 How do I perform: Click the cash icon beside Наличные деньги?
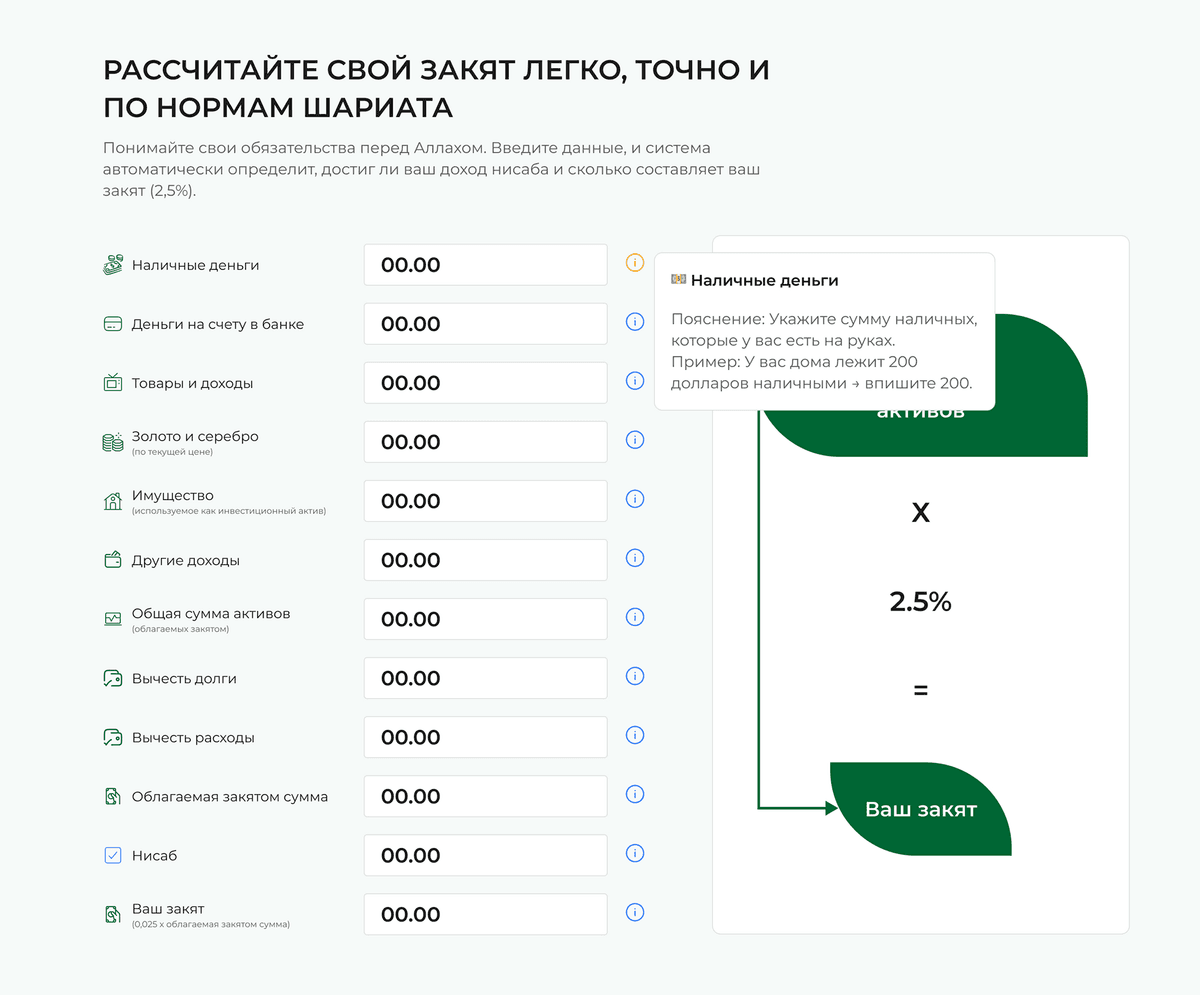(x=113, y=265)
